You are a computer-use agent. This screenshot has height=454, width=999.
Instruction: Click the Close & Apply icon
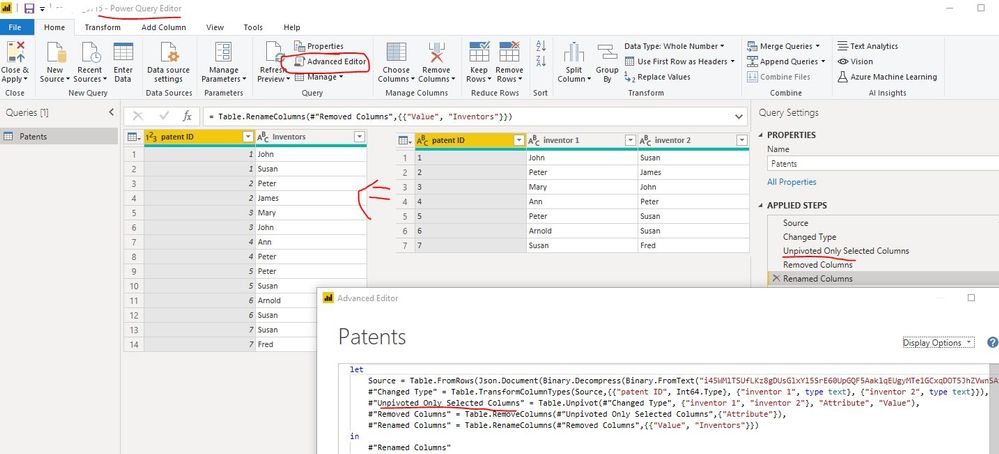pyautogui.click(x=15, y=52)
